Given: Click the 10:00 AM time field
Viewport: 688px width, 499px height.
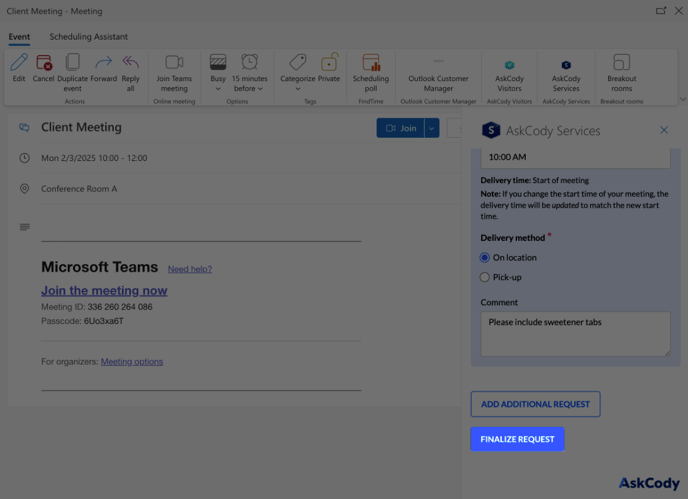Looking at the screenshot, I should (575, 157).
